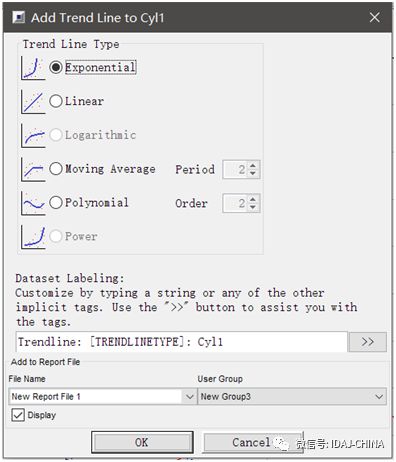Increase the Period spinner value
The image size is (396, 462).
point(253,166)
